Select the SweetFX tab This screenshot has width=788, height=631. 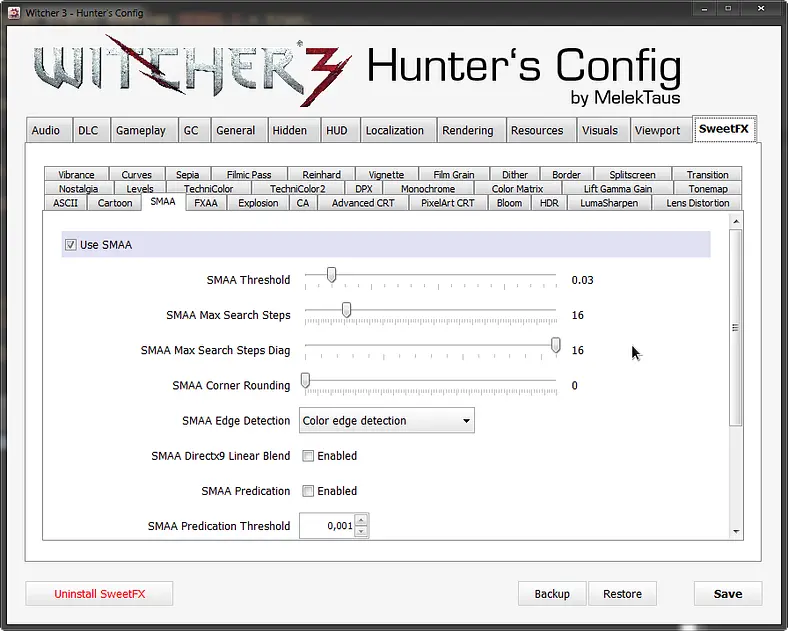point(724,129)
